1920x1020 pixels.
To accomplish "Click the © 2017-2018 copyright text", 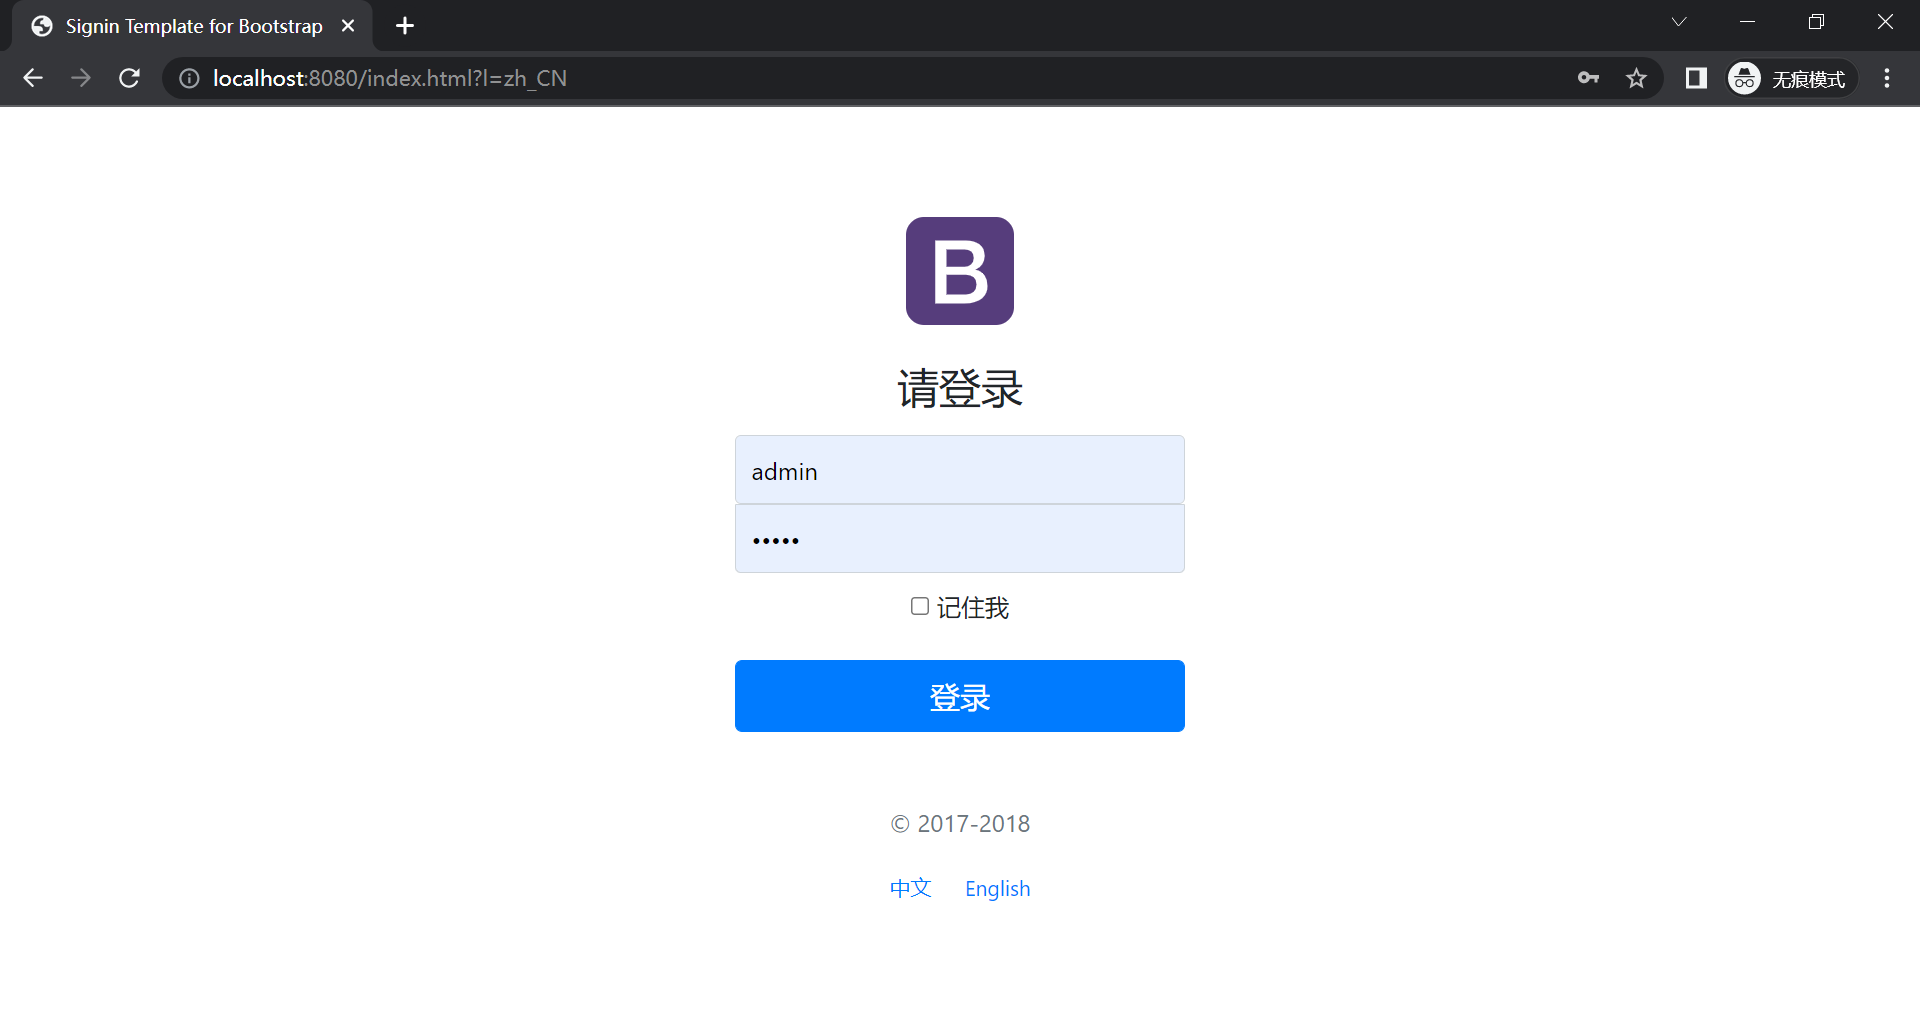I will pos(960,824).
